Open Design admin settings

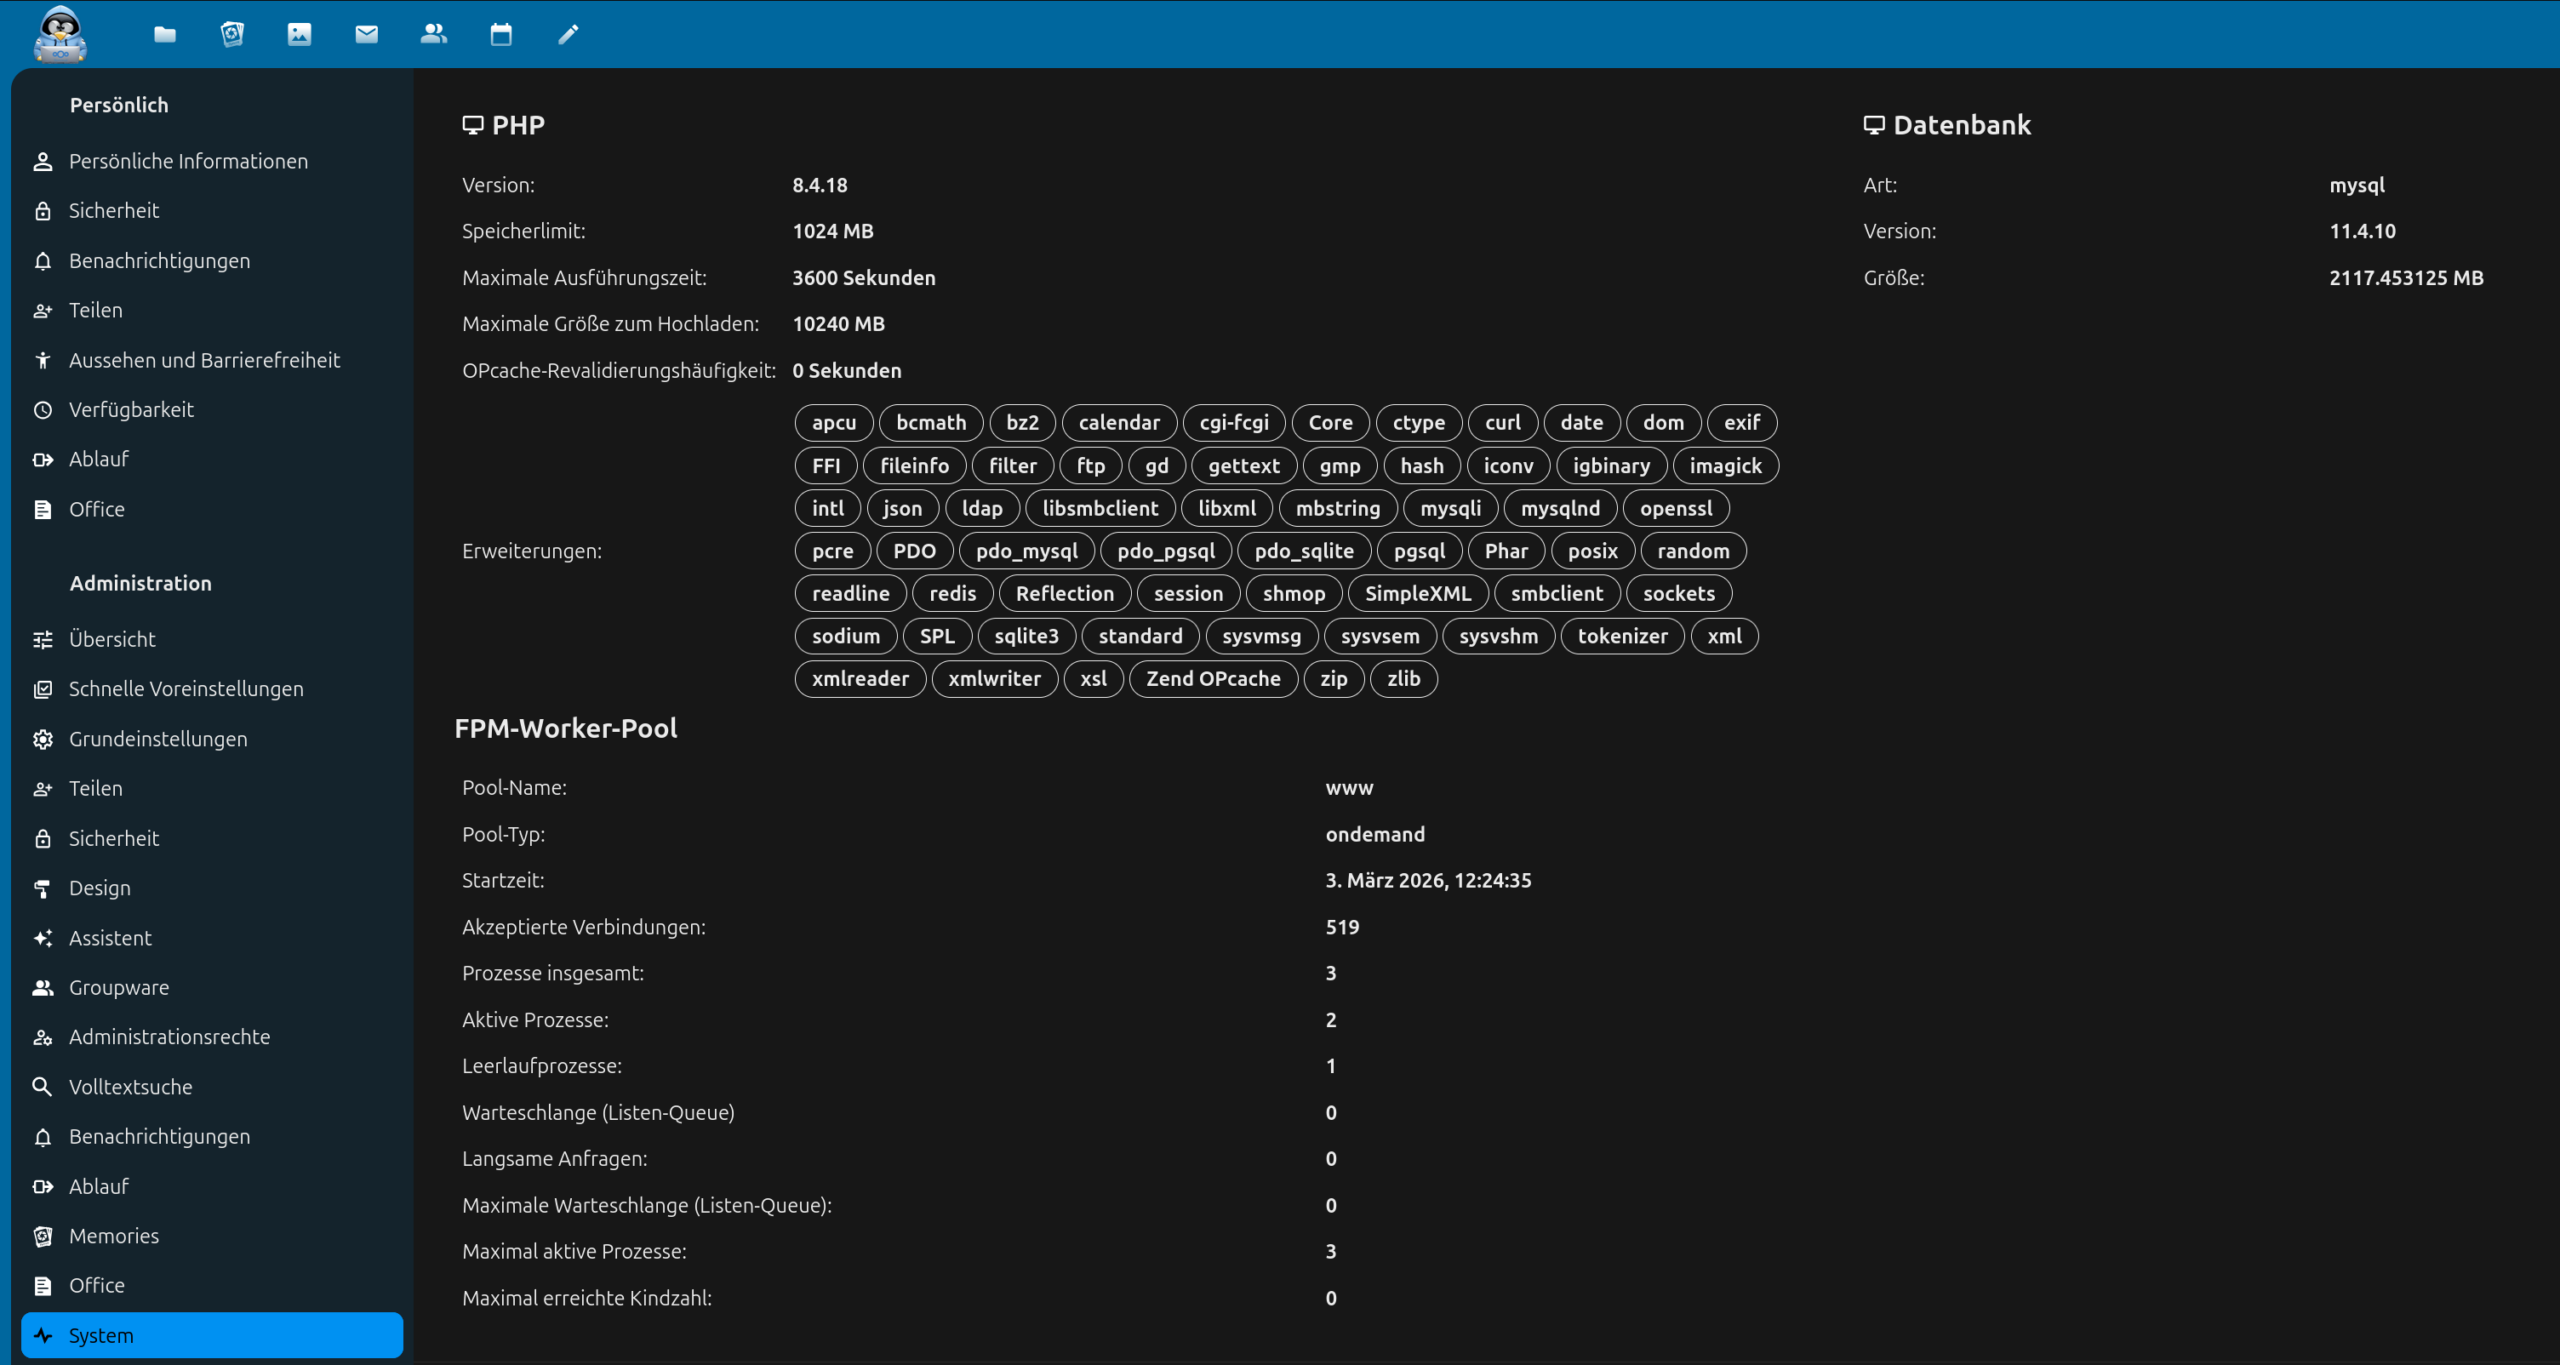tap(100, 888)
